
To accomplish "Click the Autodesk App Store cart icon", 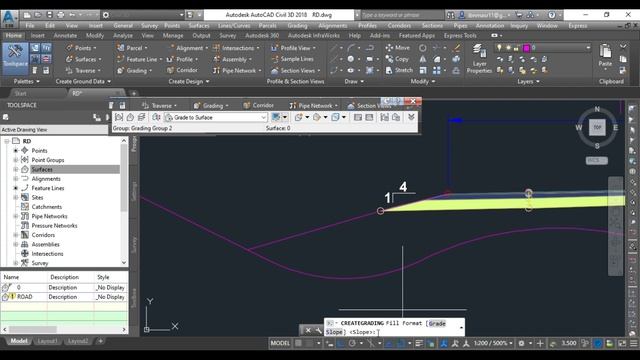I will [519, 15].
